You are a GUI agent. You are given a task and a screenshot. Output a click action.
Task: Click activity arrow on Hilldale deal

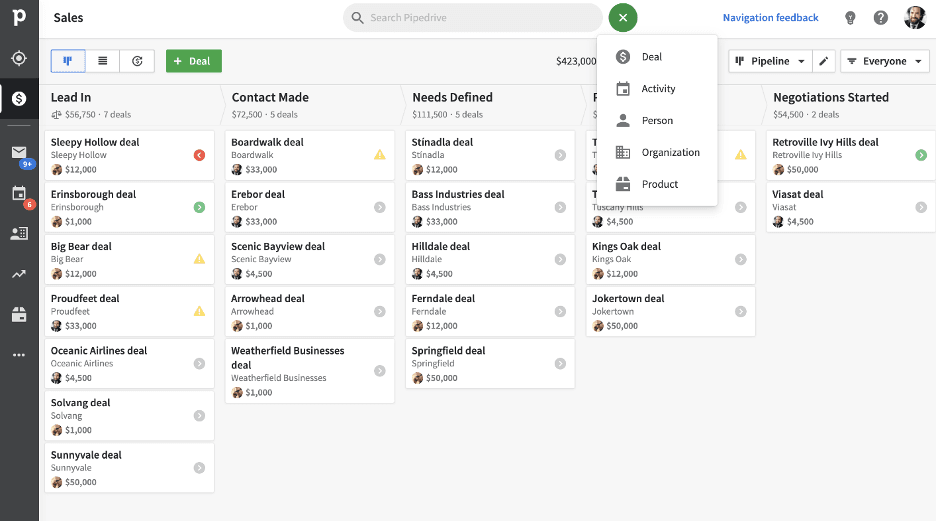560,259
